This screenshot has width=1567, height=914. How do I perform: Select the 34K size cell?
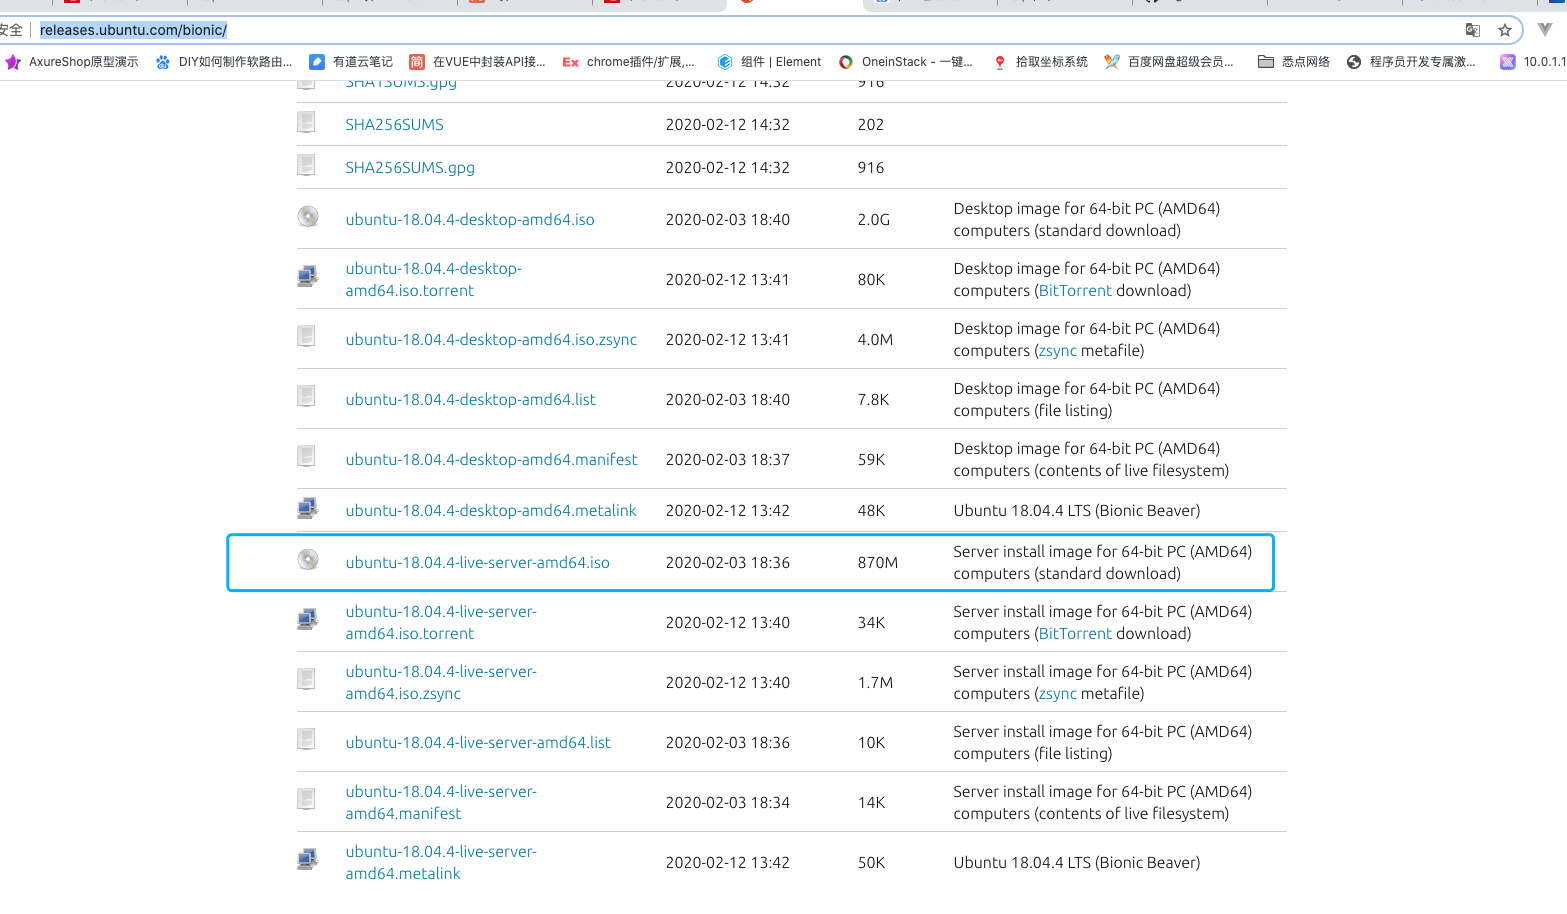871,623
